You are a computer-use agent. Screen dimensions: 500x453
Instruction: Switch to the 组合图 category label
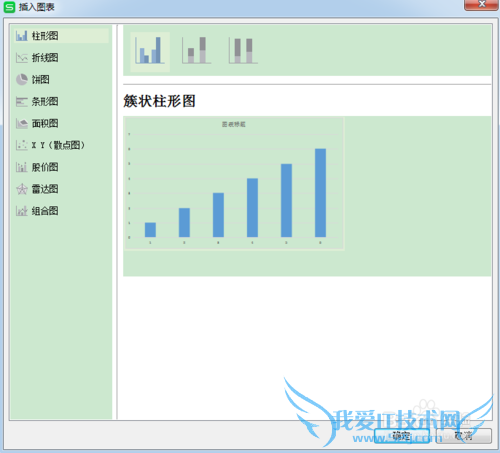tap(45, 211)
